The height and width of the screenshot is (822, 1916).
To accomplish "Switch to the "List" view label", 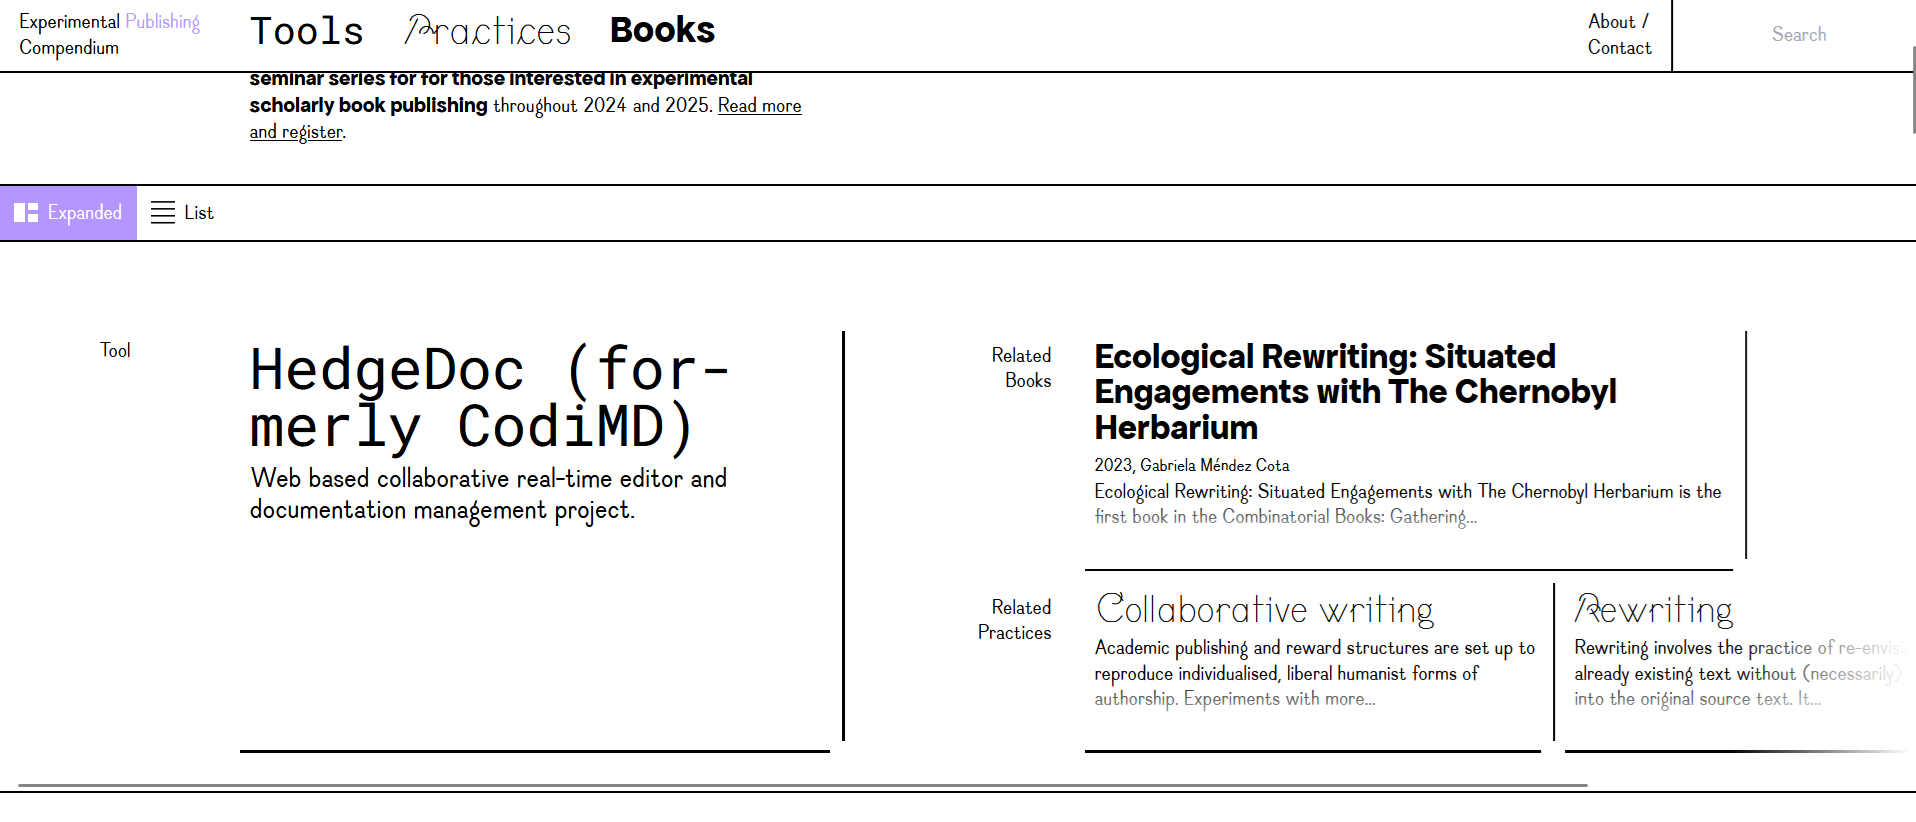I will pyautogui.click(x=199, y=213).
